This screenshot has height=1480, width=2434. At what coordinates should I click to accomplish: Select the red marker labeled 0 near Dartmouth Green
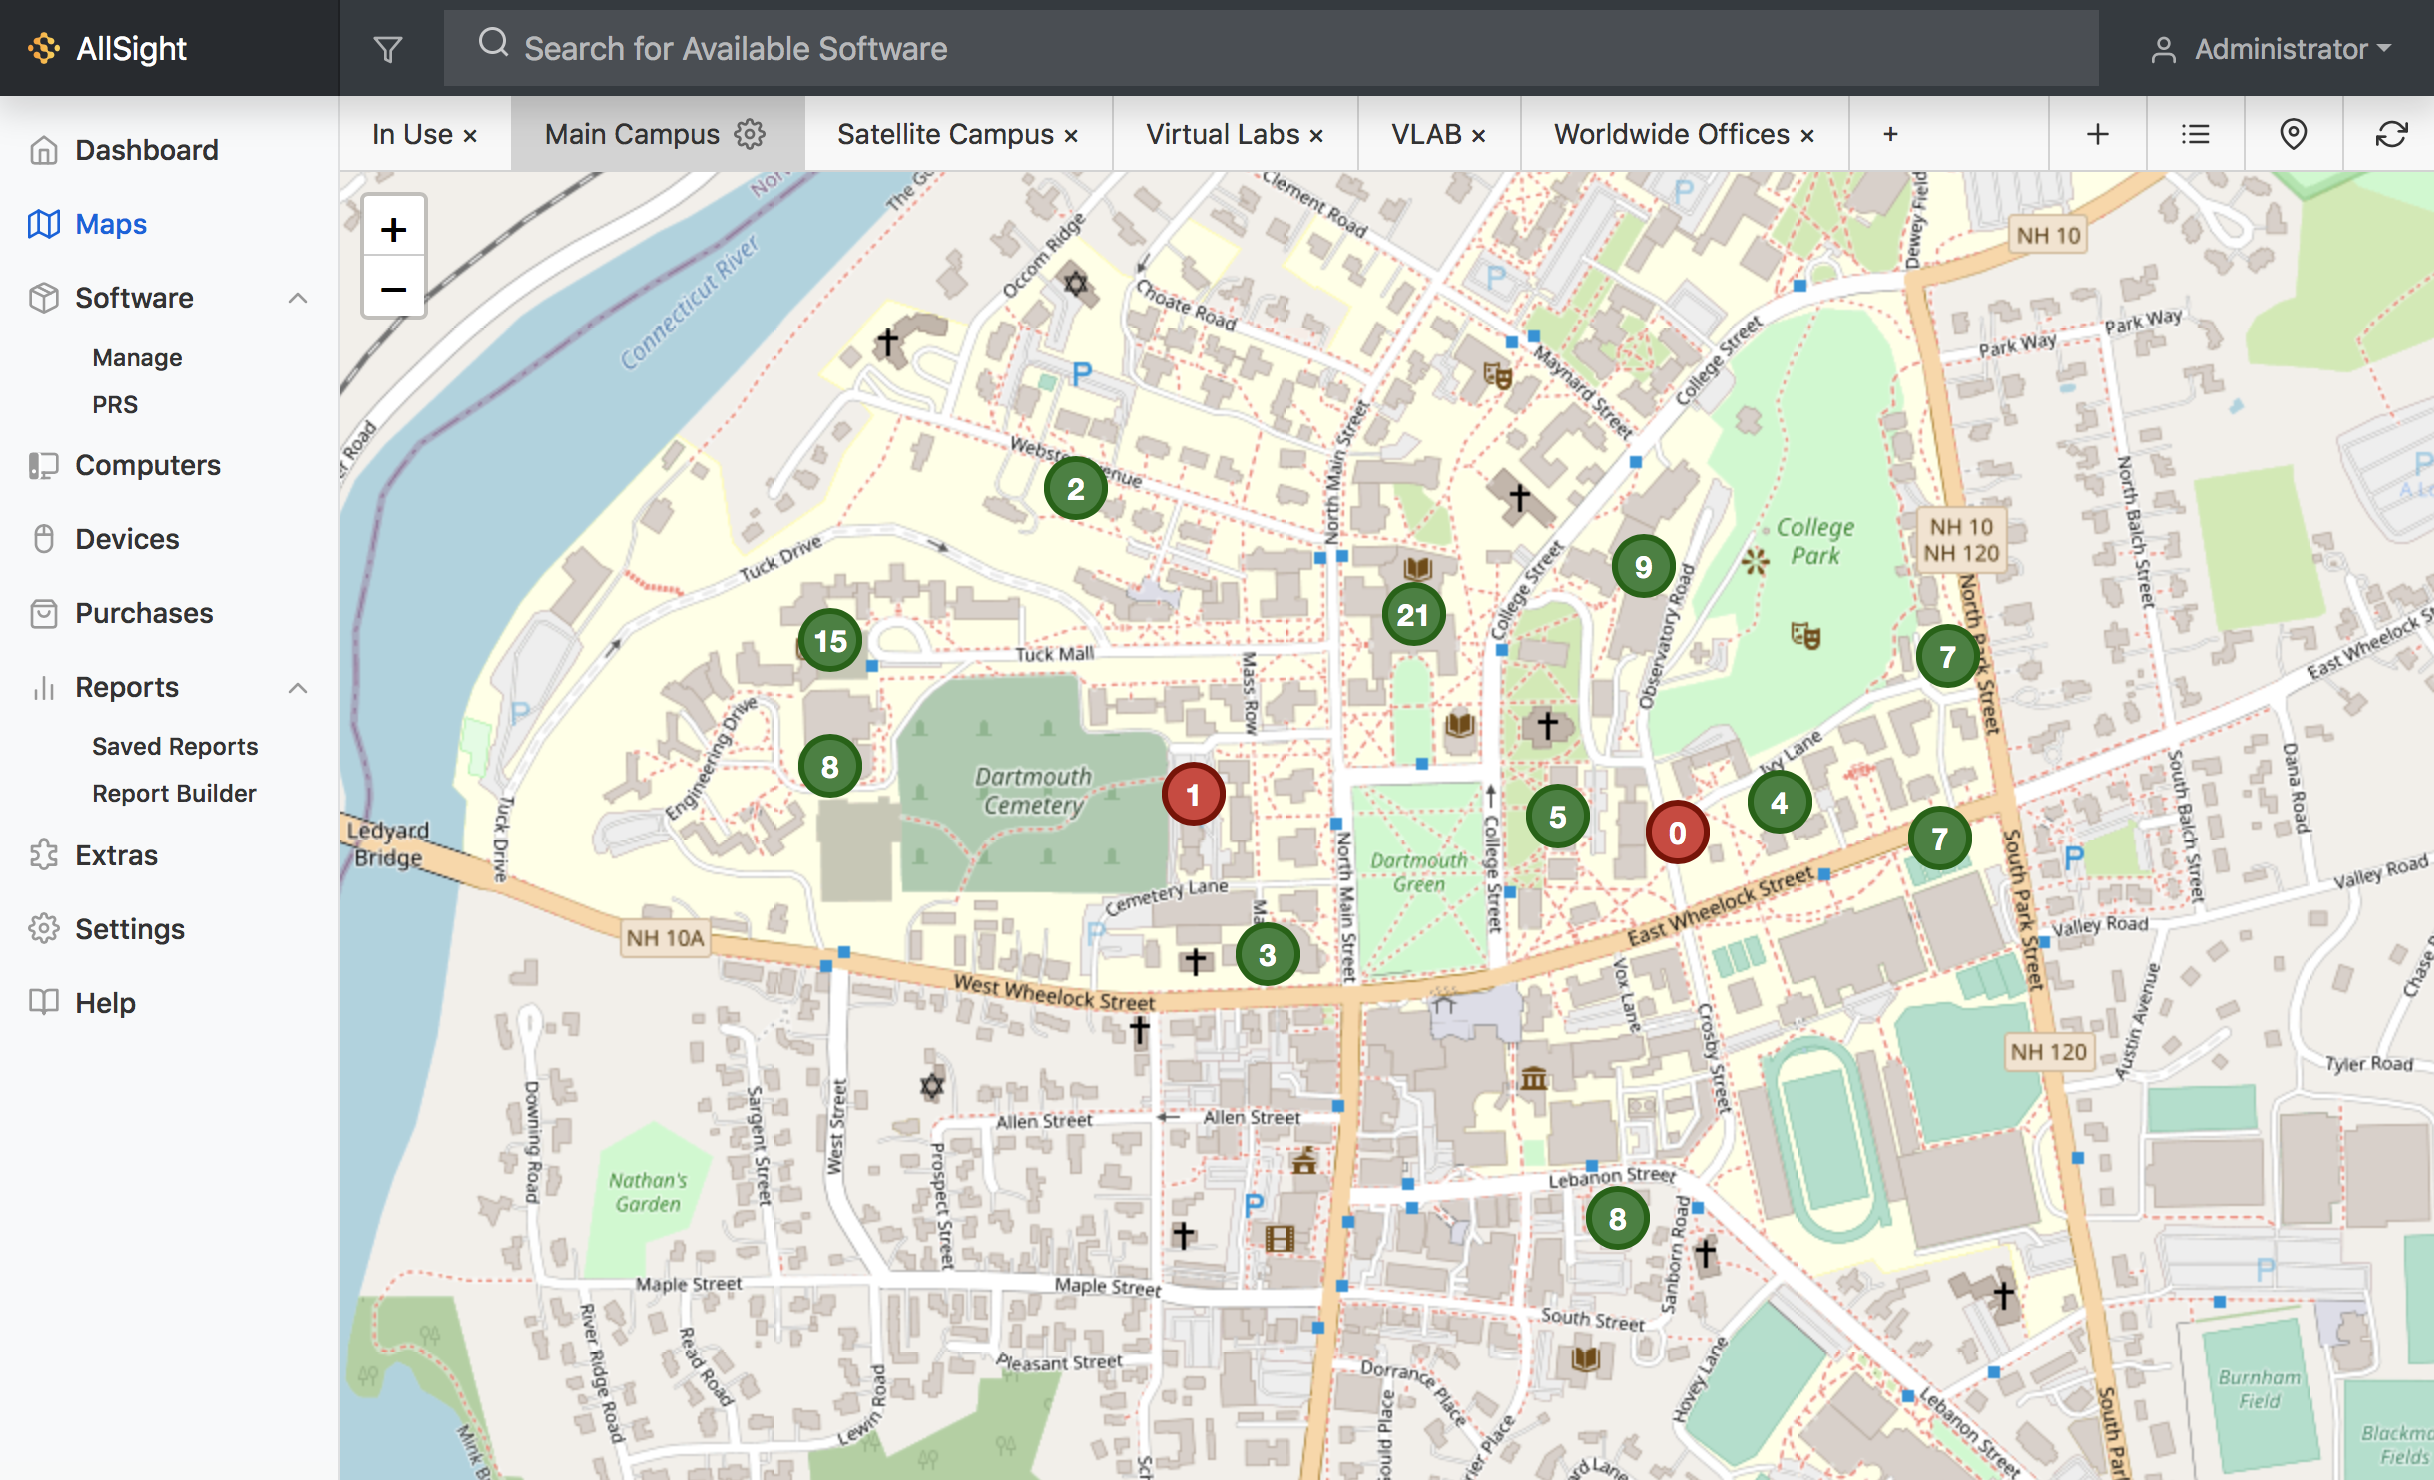[x=1676, y=829]
